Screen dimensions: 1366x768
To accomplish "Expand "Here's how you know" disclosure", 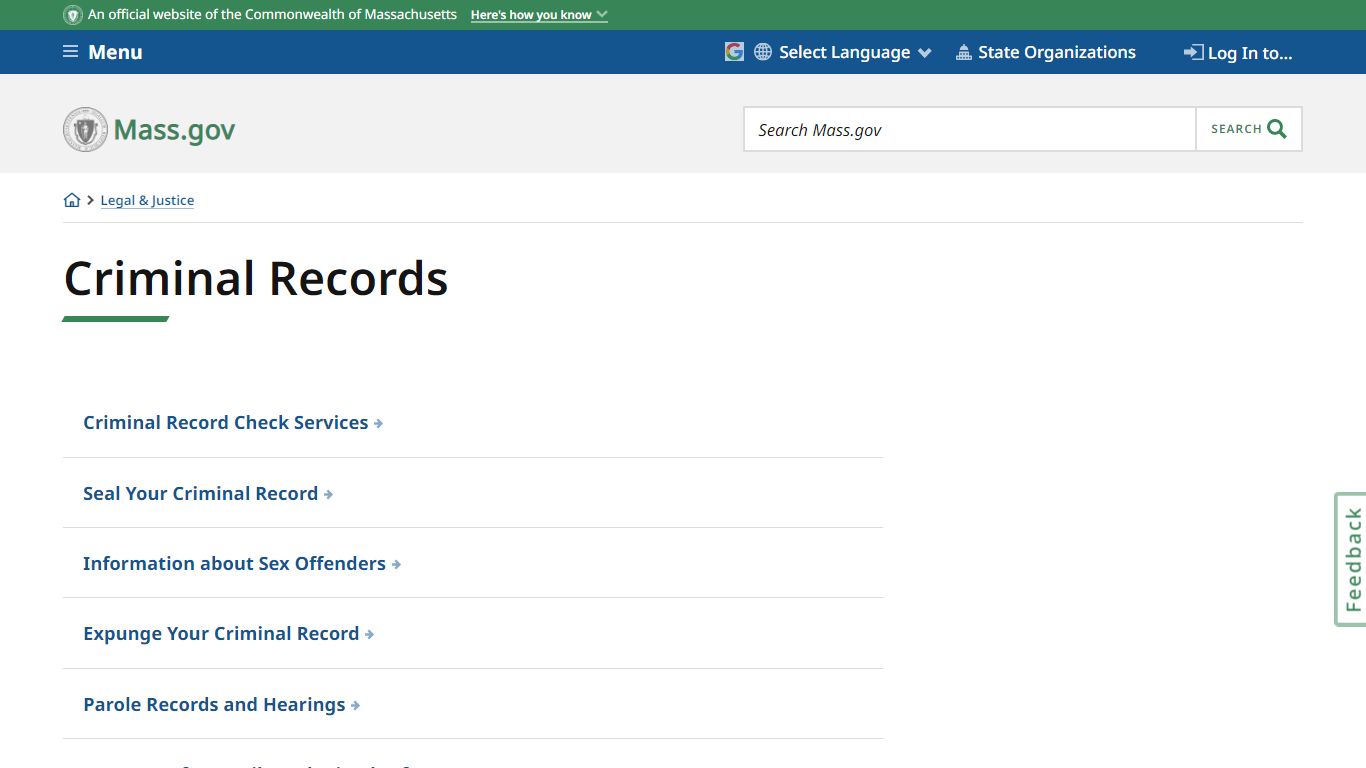I will pos(539,15).
